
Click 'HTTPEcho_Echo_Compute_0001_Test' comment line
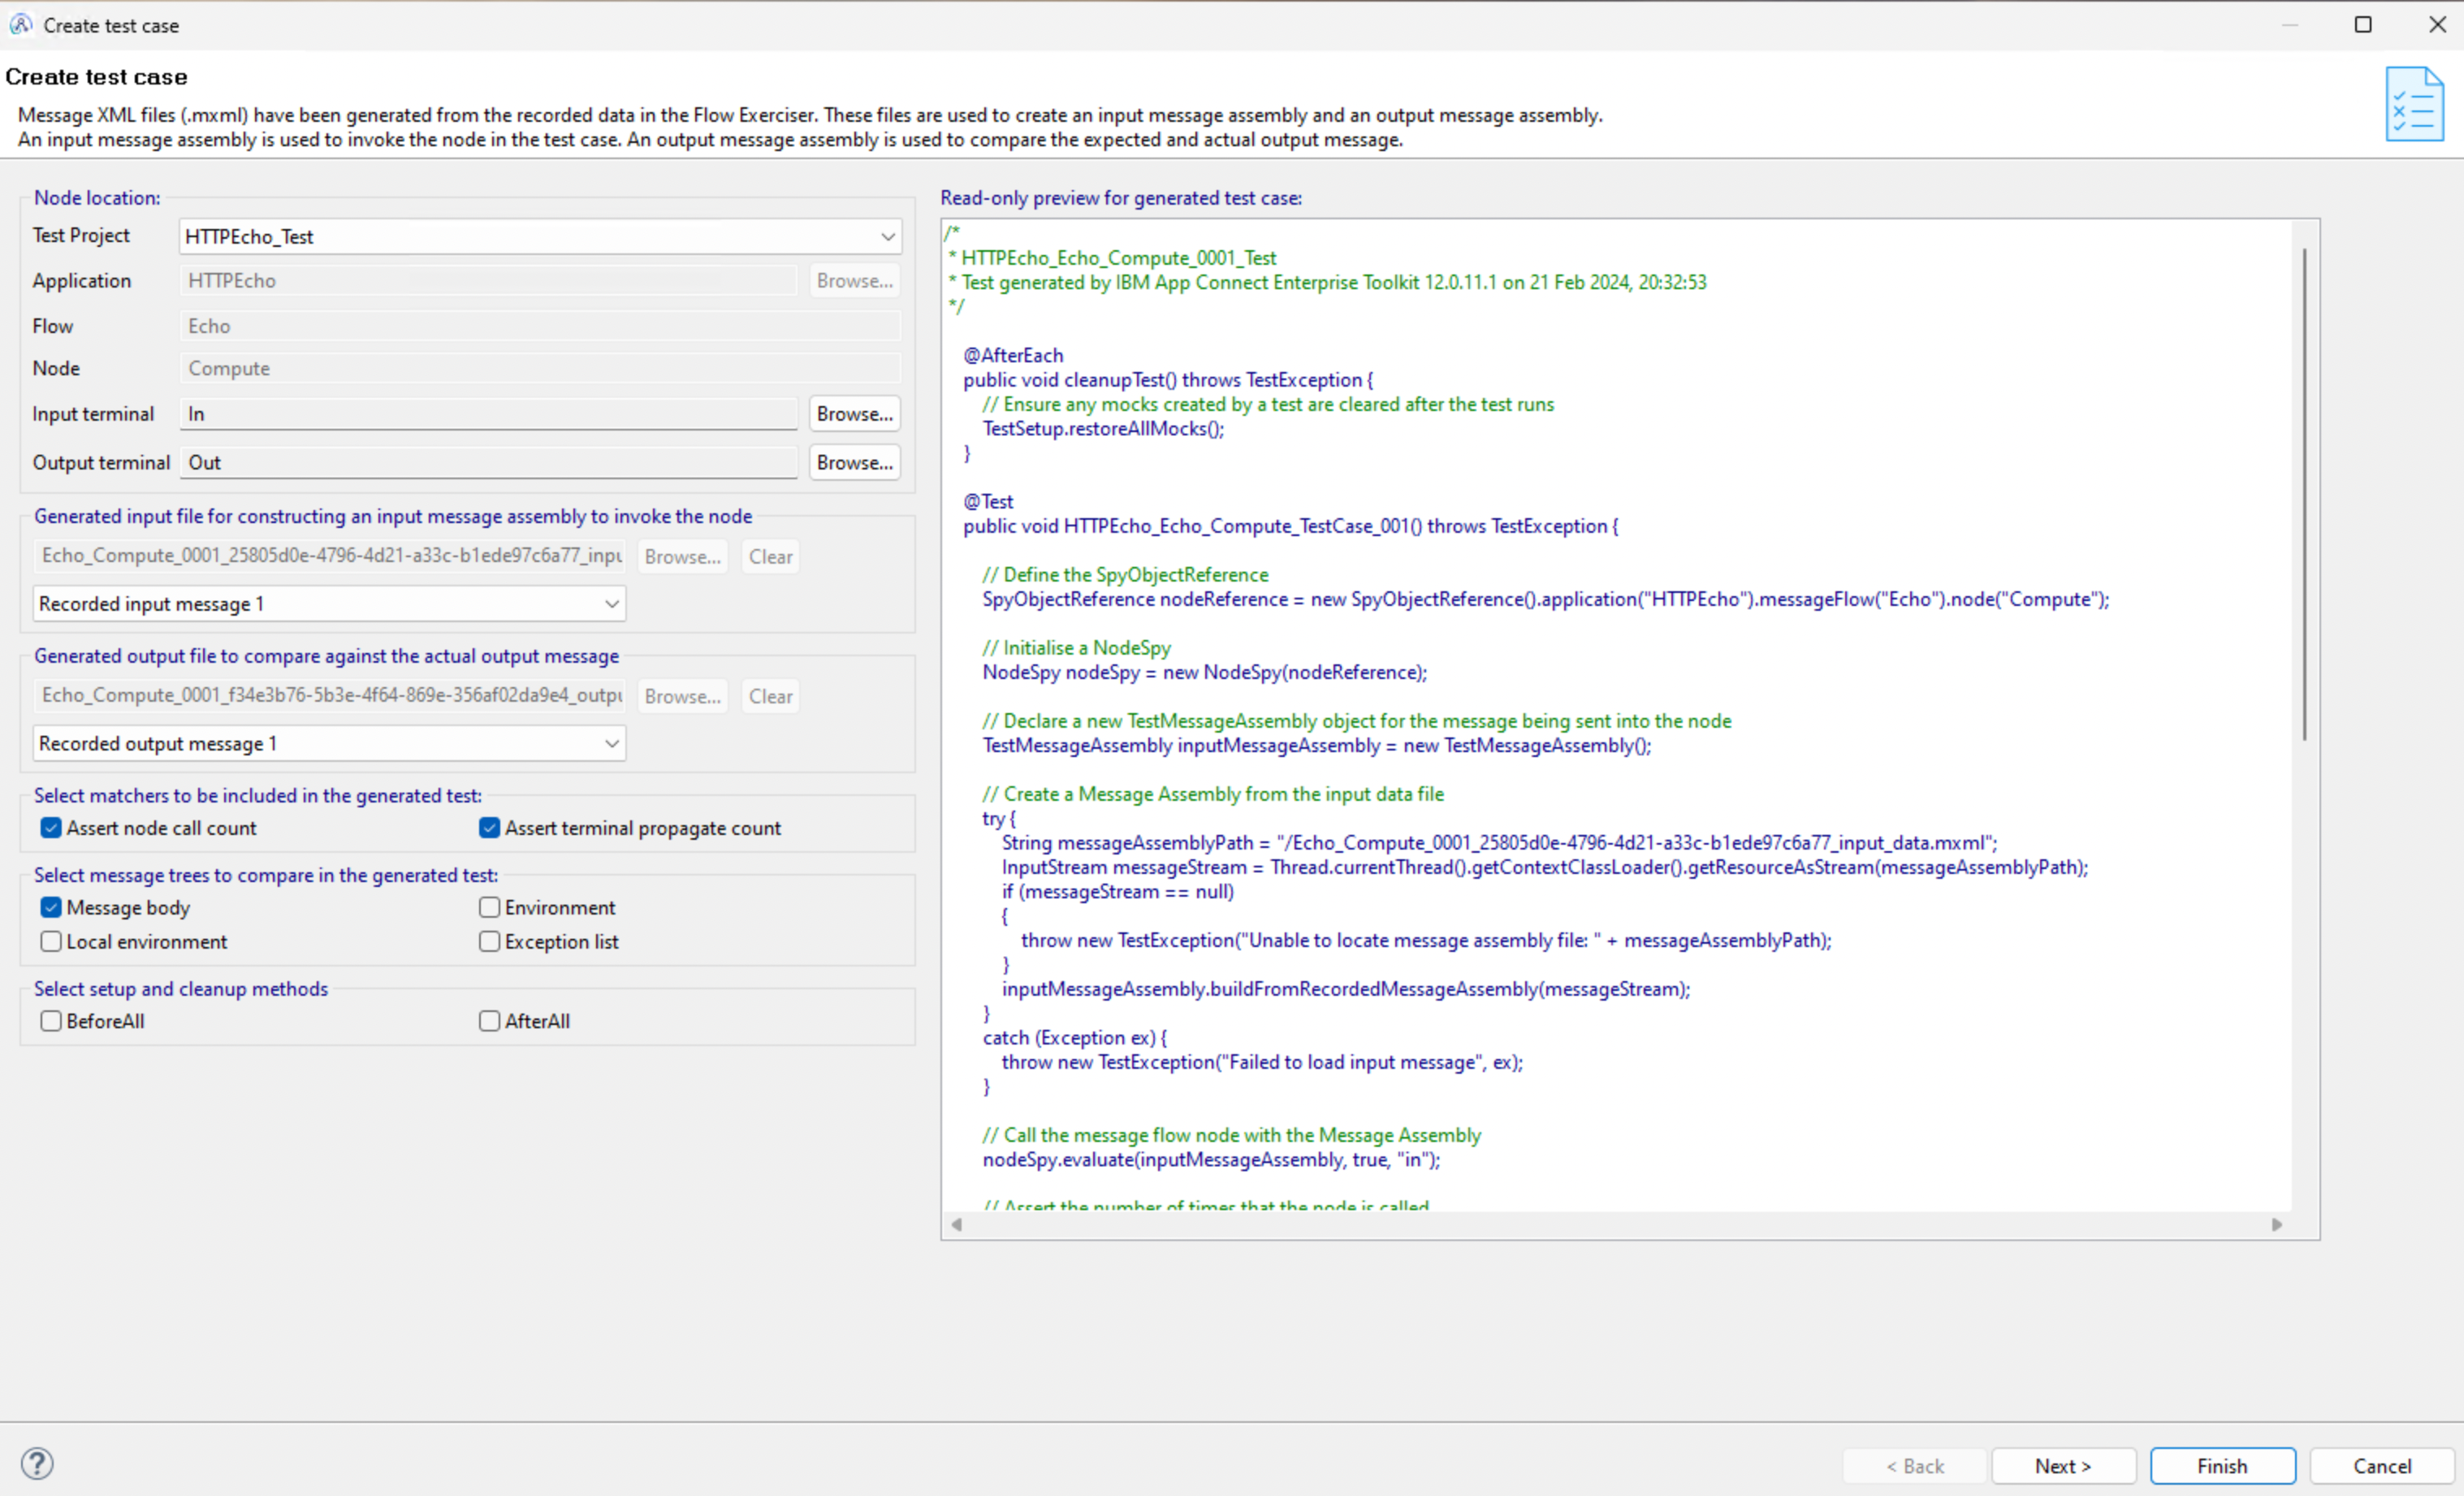tap(1112, 258)
